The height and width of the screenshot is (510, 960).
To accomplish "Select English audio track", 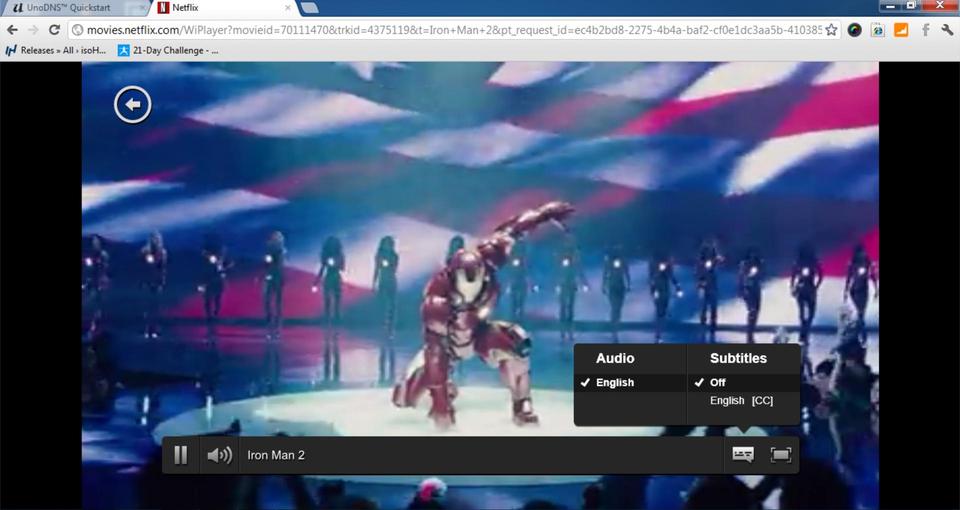I will [x=630, y=383].
